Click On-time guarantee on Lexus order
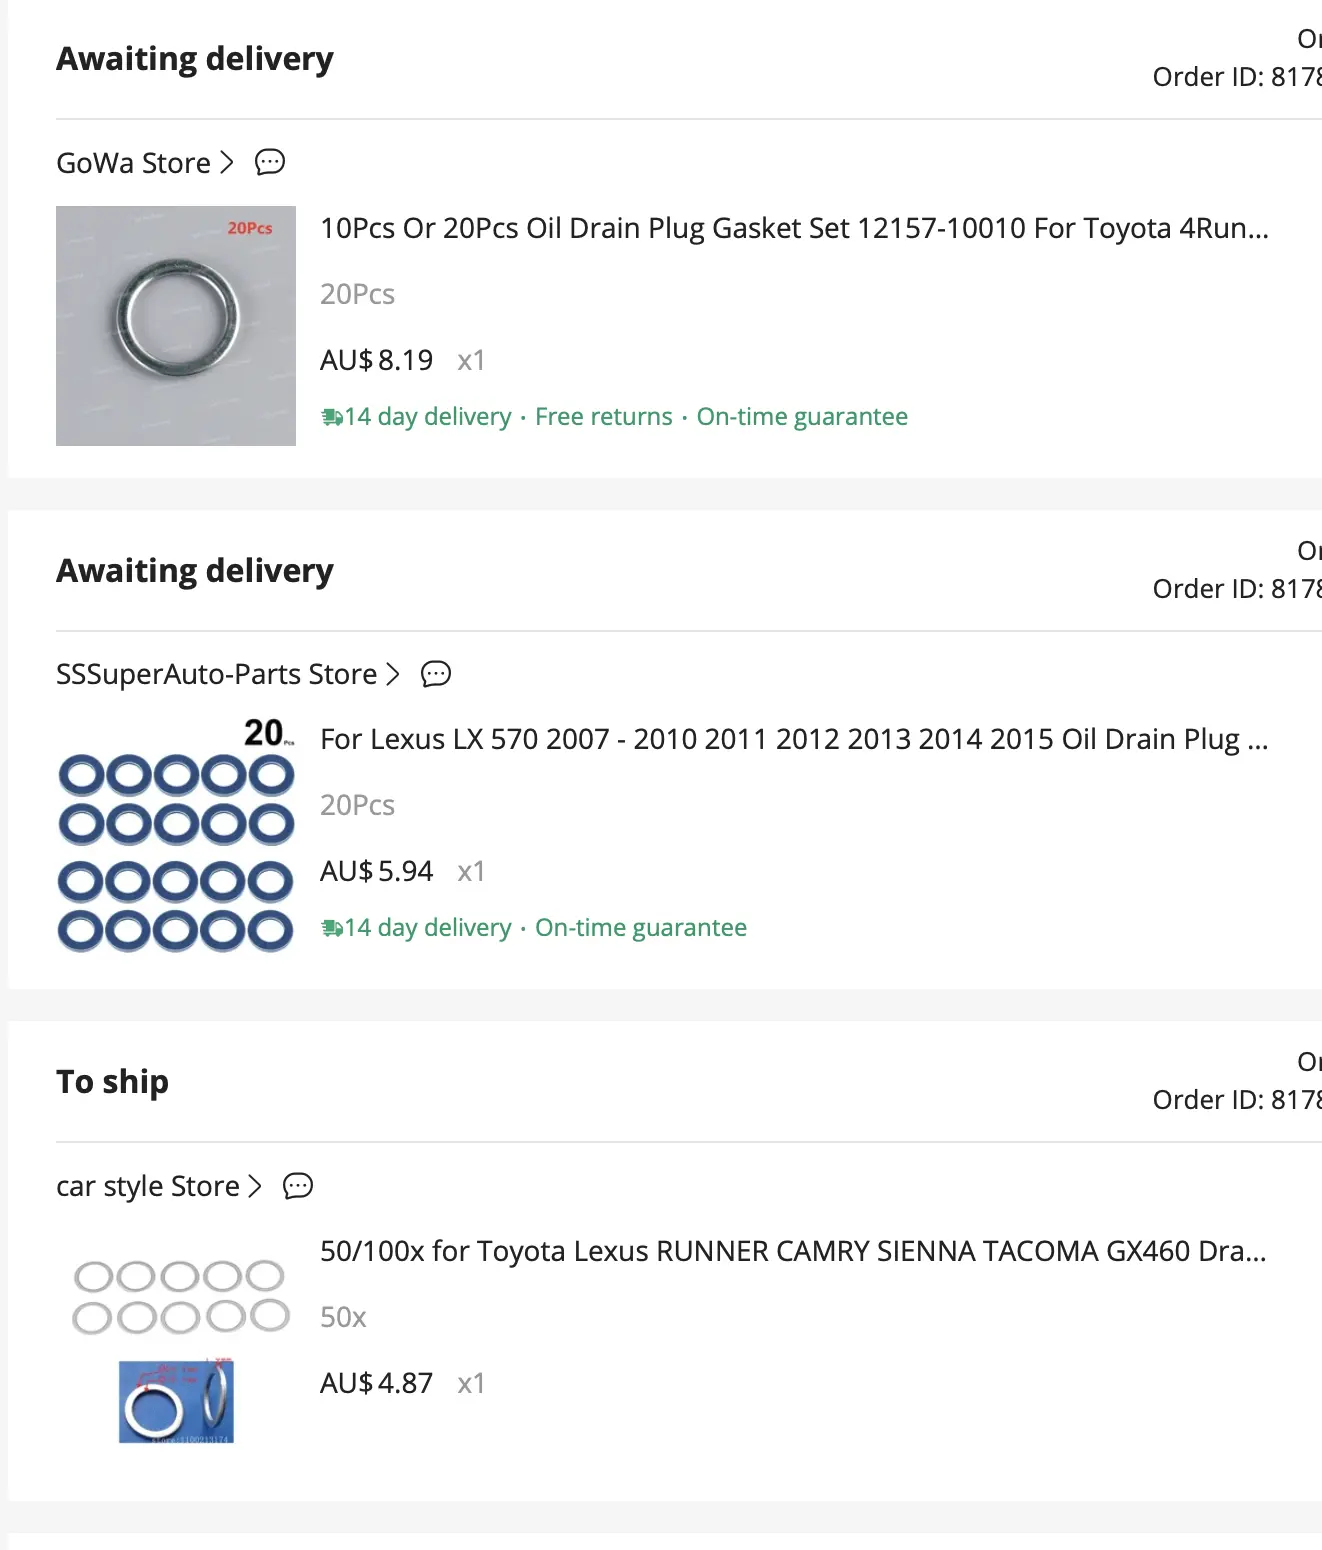Screen dimensions: 1322x1550 (641, 928)
